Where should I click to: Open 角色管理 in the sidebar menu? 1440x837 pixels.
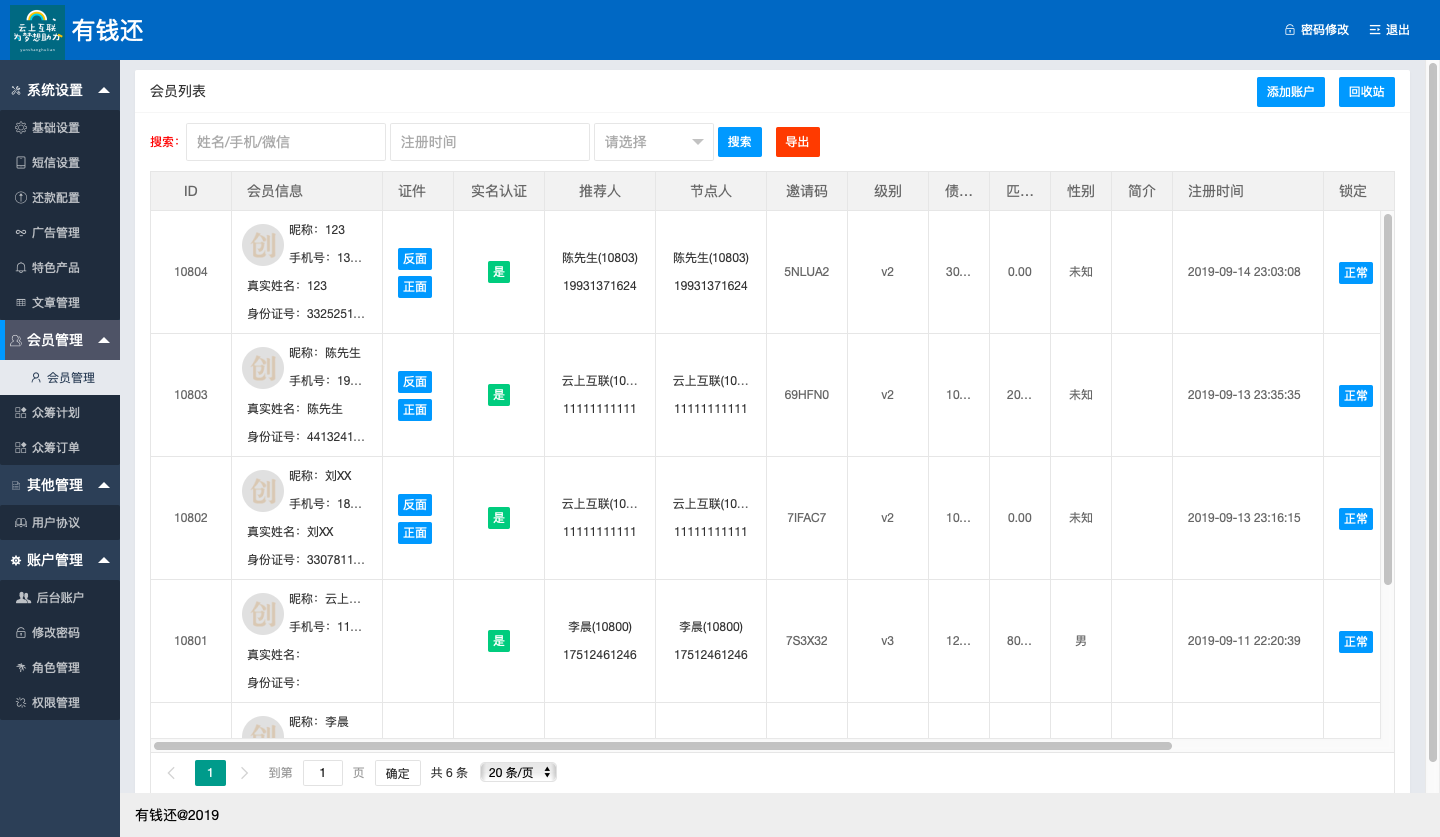point(55,668)
